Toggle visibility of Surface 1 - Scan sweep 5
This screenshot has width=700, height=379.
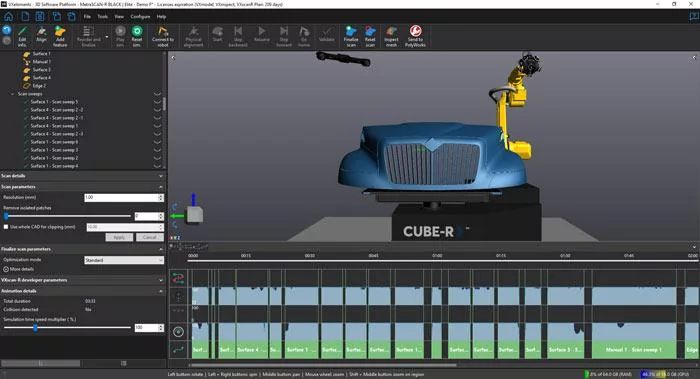157,102
